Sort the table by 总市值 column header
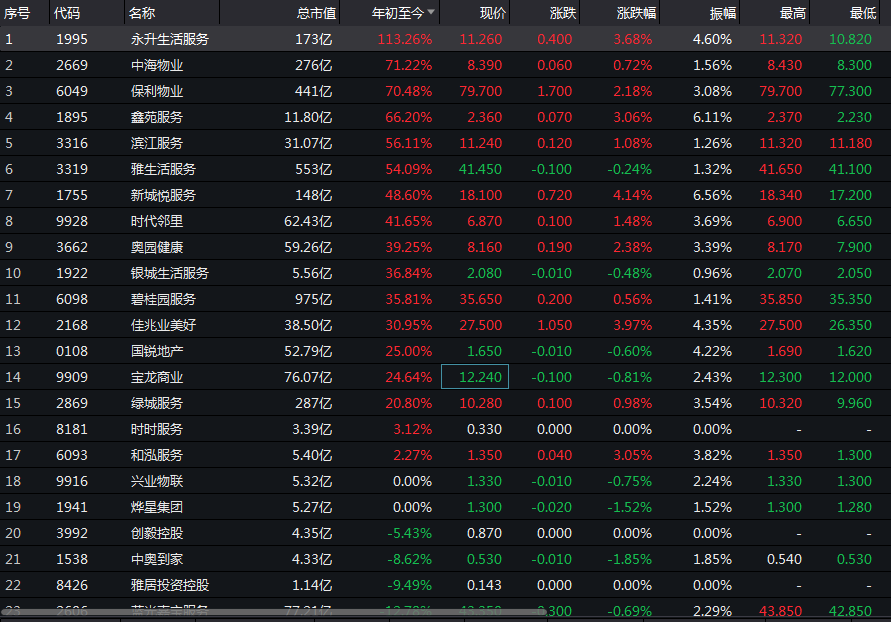891x622 pixels. click(316, 13)
